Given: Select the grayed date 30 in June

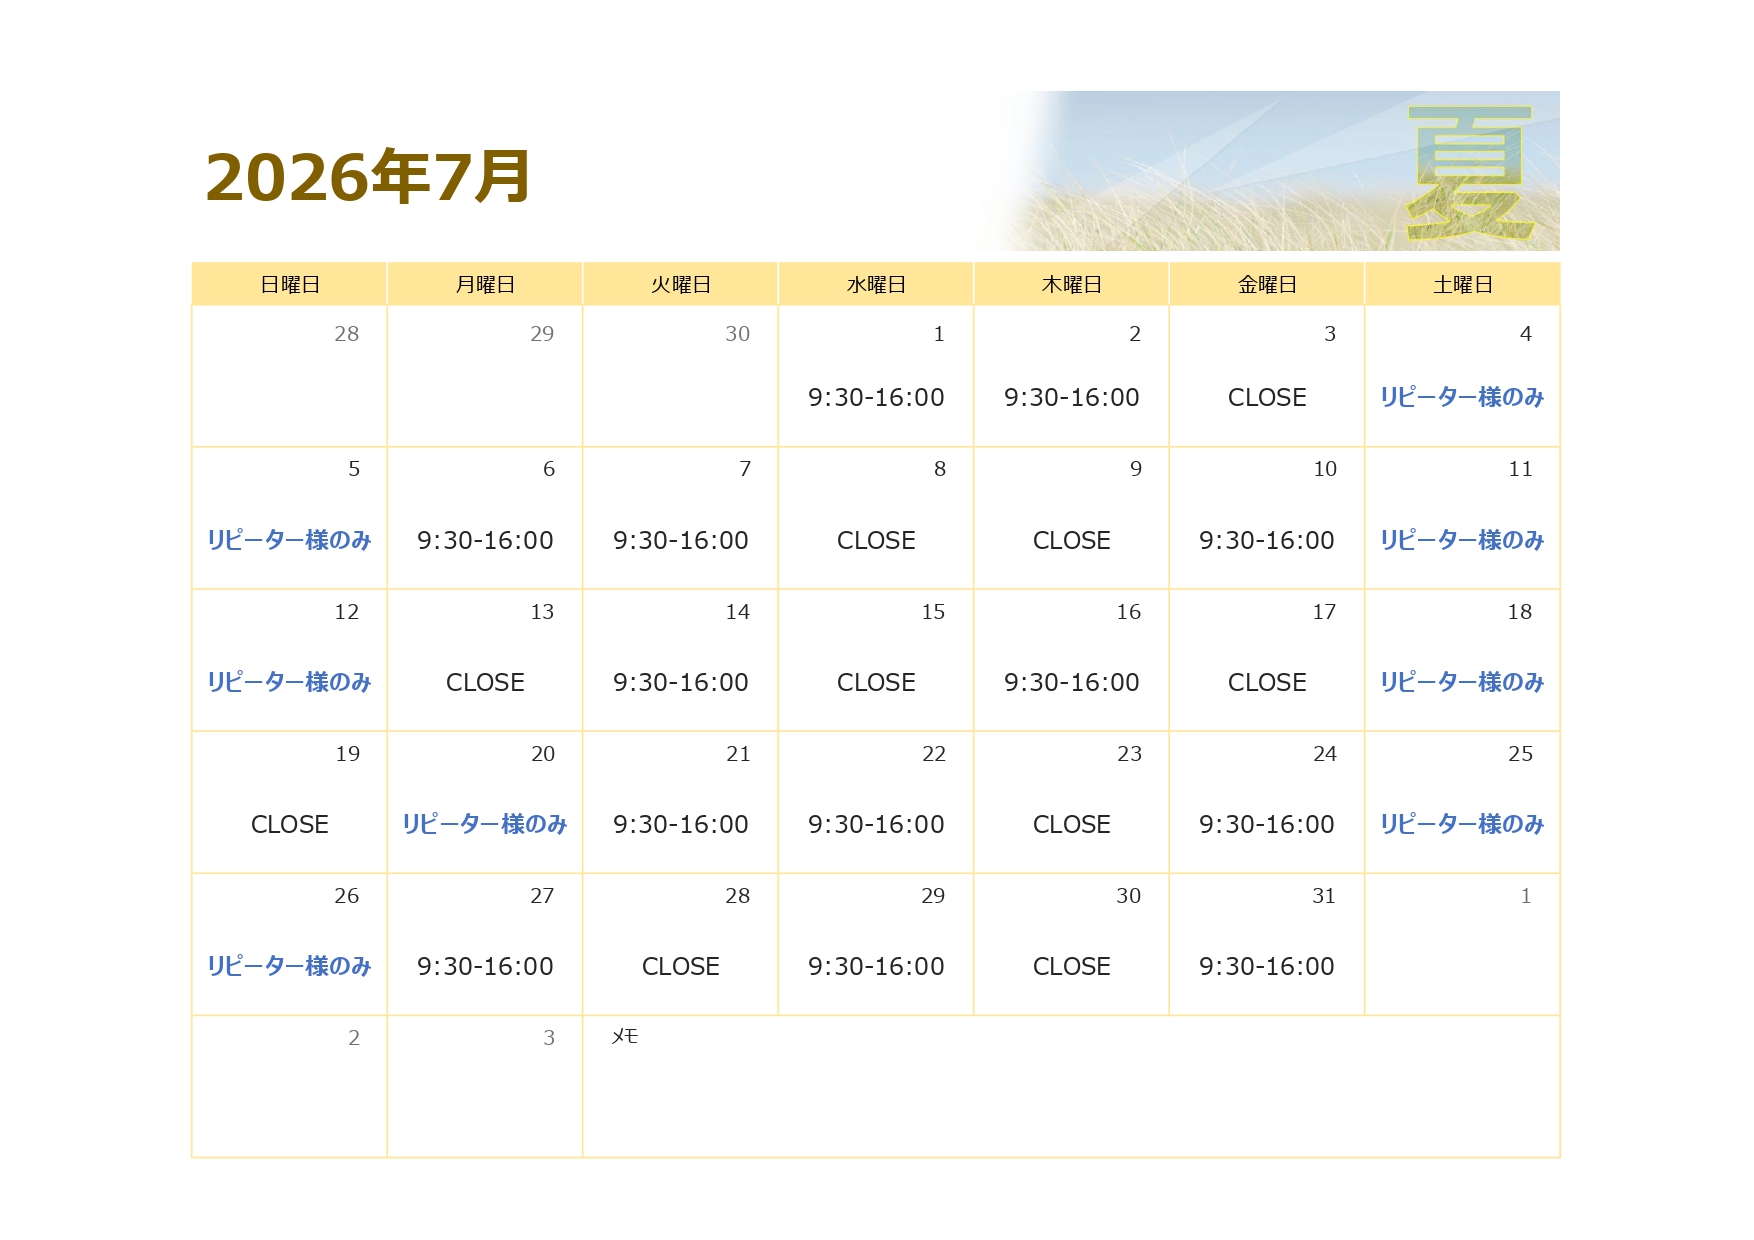Looking at the screenshot, I should 738,334.
